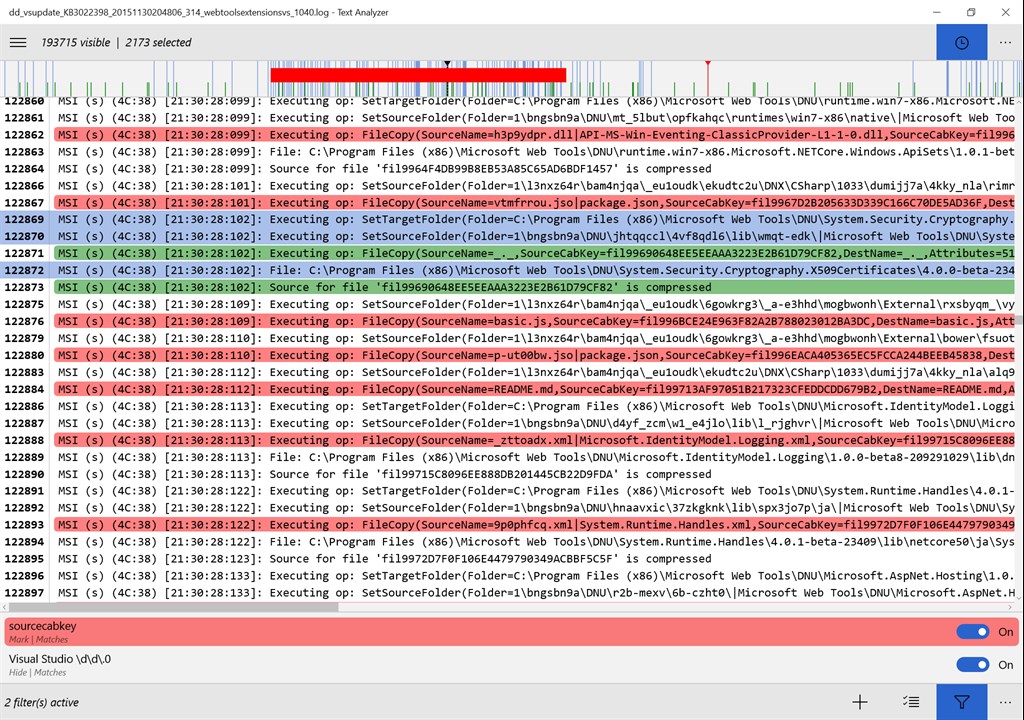The height and width of the screenshot is (720, 1024).
Task: Select line 122888 FileCopy _zttoadx.xml
Action: click(509, 440)
